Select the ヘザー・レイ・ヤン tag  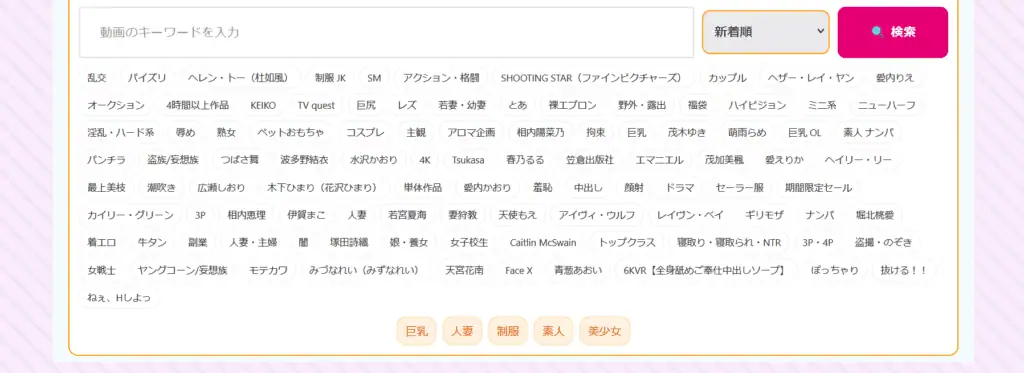coord(811,78)
